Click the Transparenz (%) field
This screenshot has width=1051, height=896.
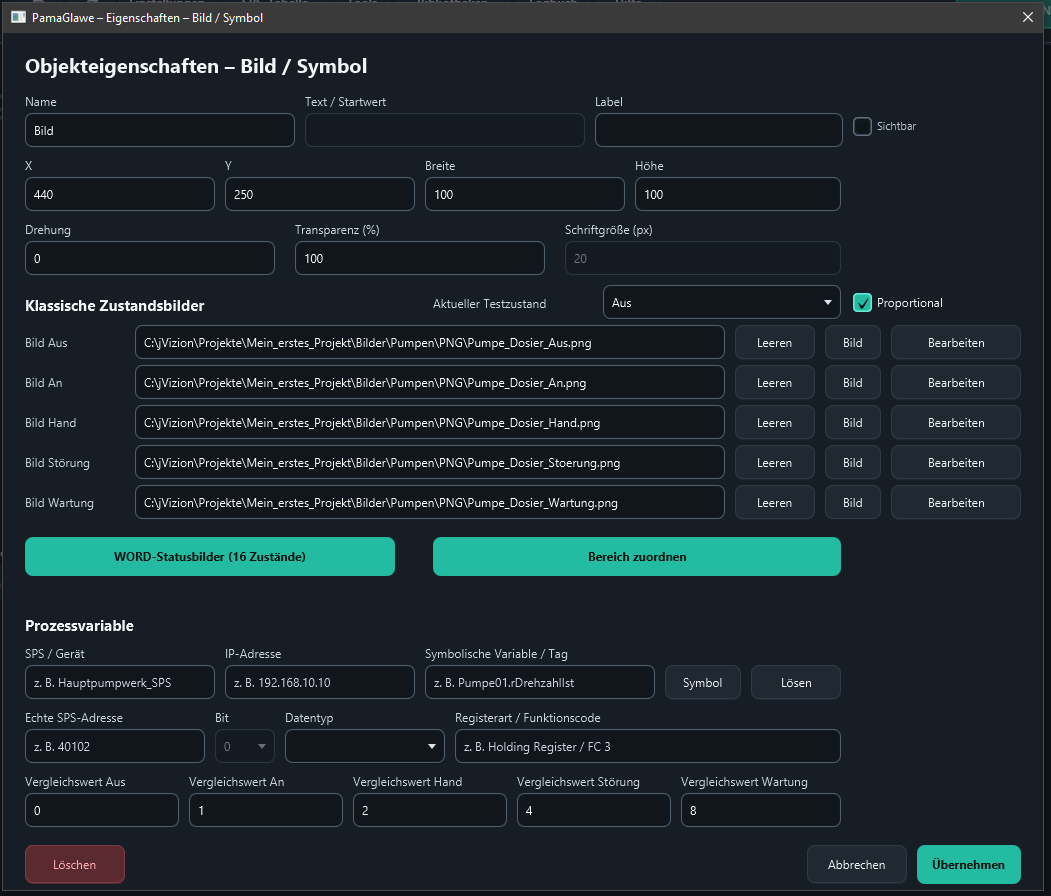(x=420, y=258)
